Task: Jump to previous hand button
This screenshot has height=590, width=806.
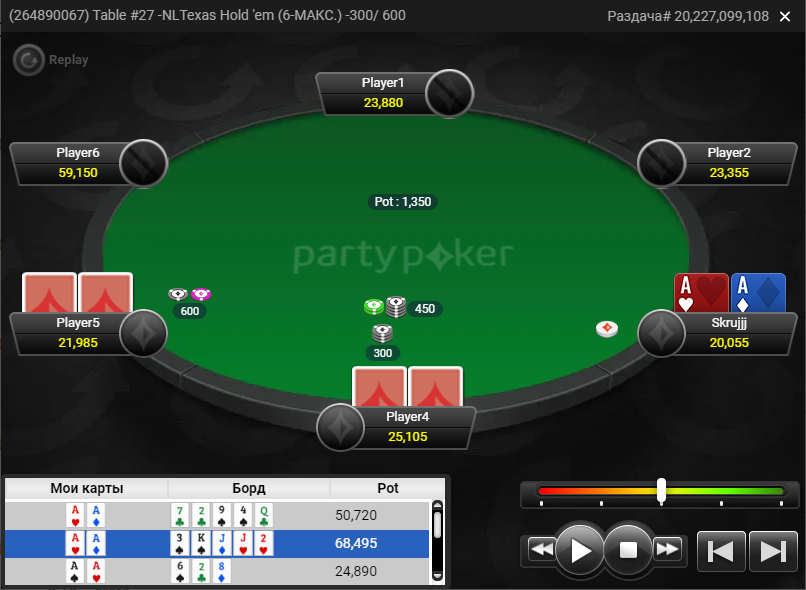Action: (x=721, y=551)
